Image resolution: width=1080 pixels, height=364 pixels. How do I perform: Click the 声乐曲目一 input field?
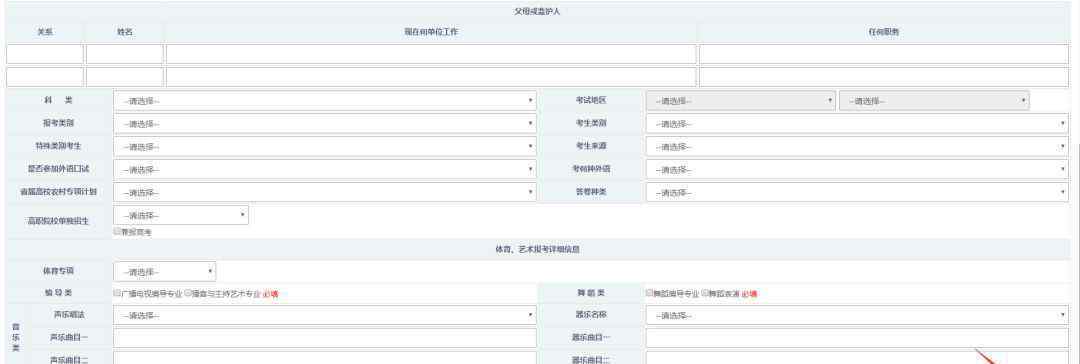click(x=324, y=338)
